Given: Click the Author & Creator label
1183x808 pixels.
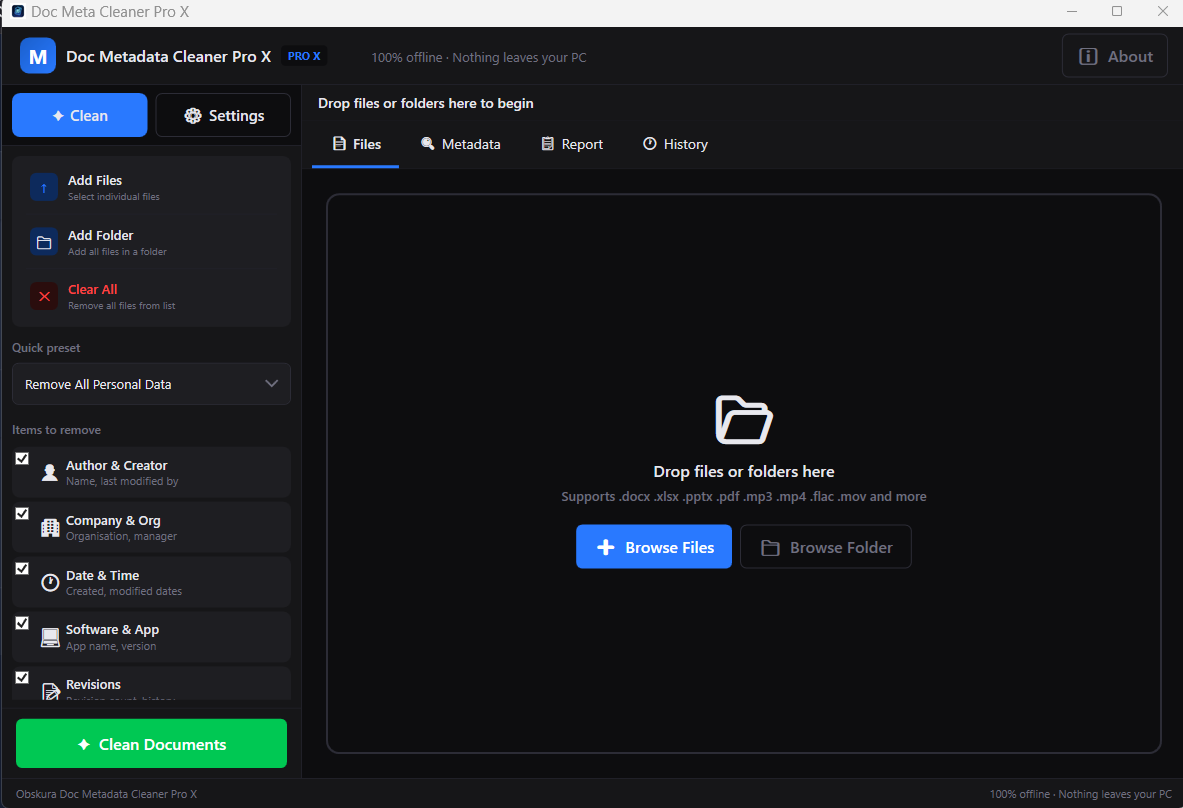Looking at the screenshot, I should (117, 465).
